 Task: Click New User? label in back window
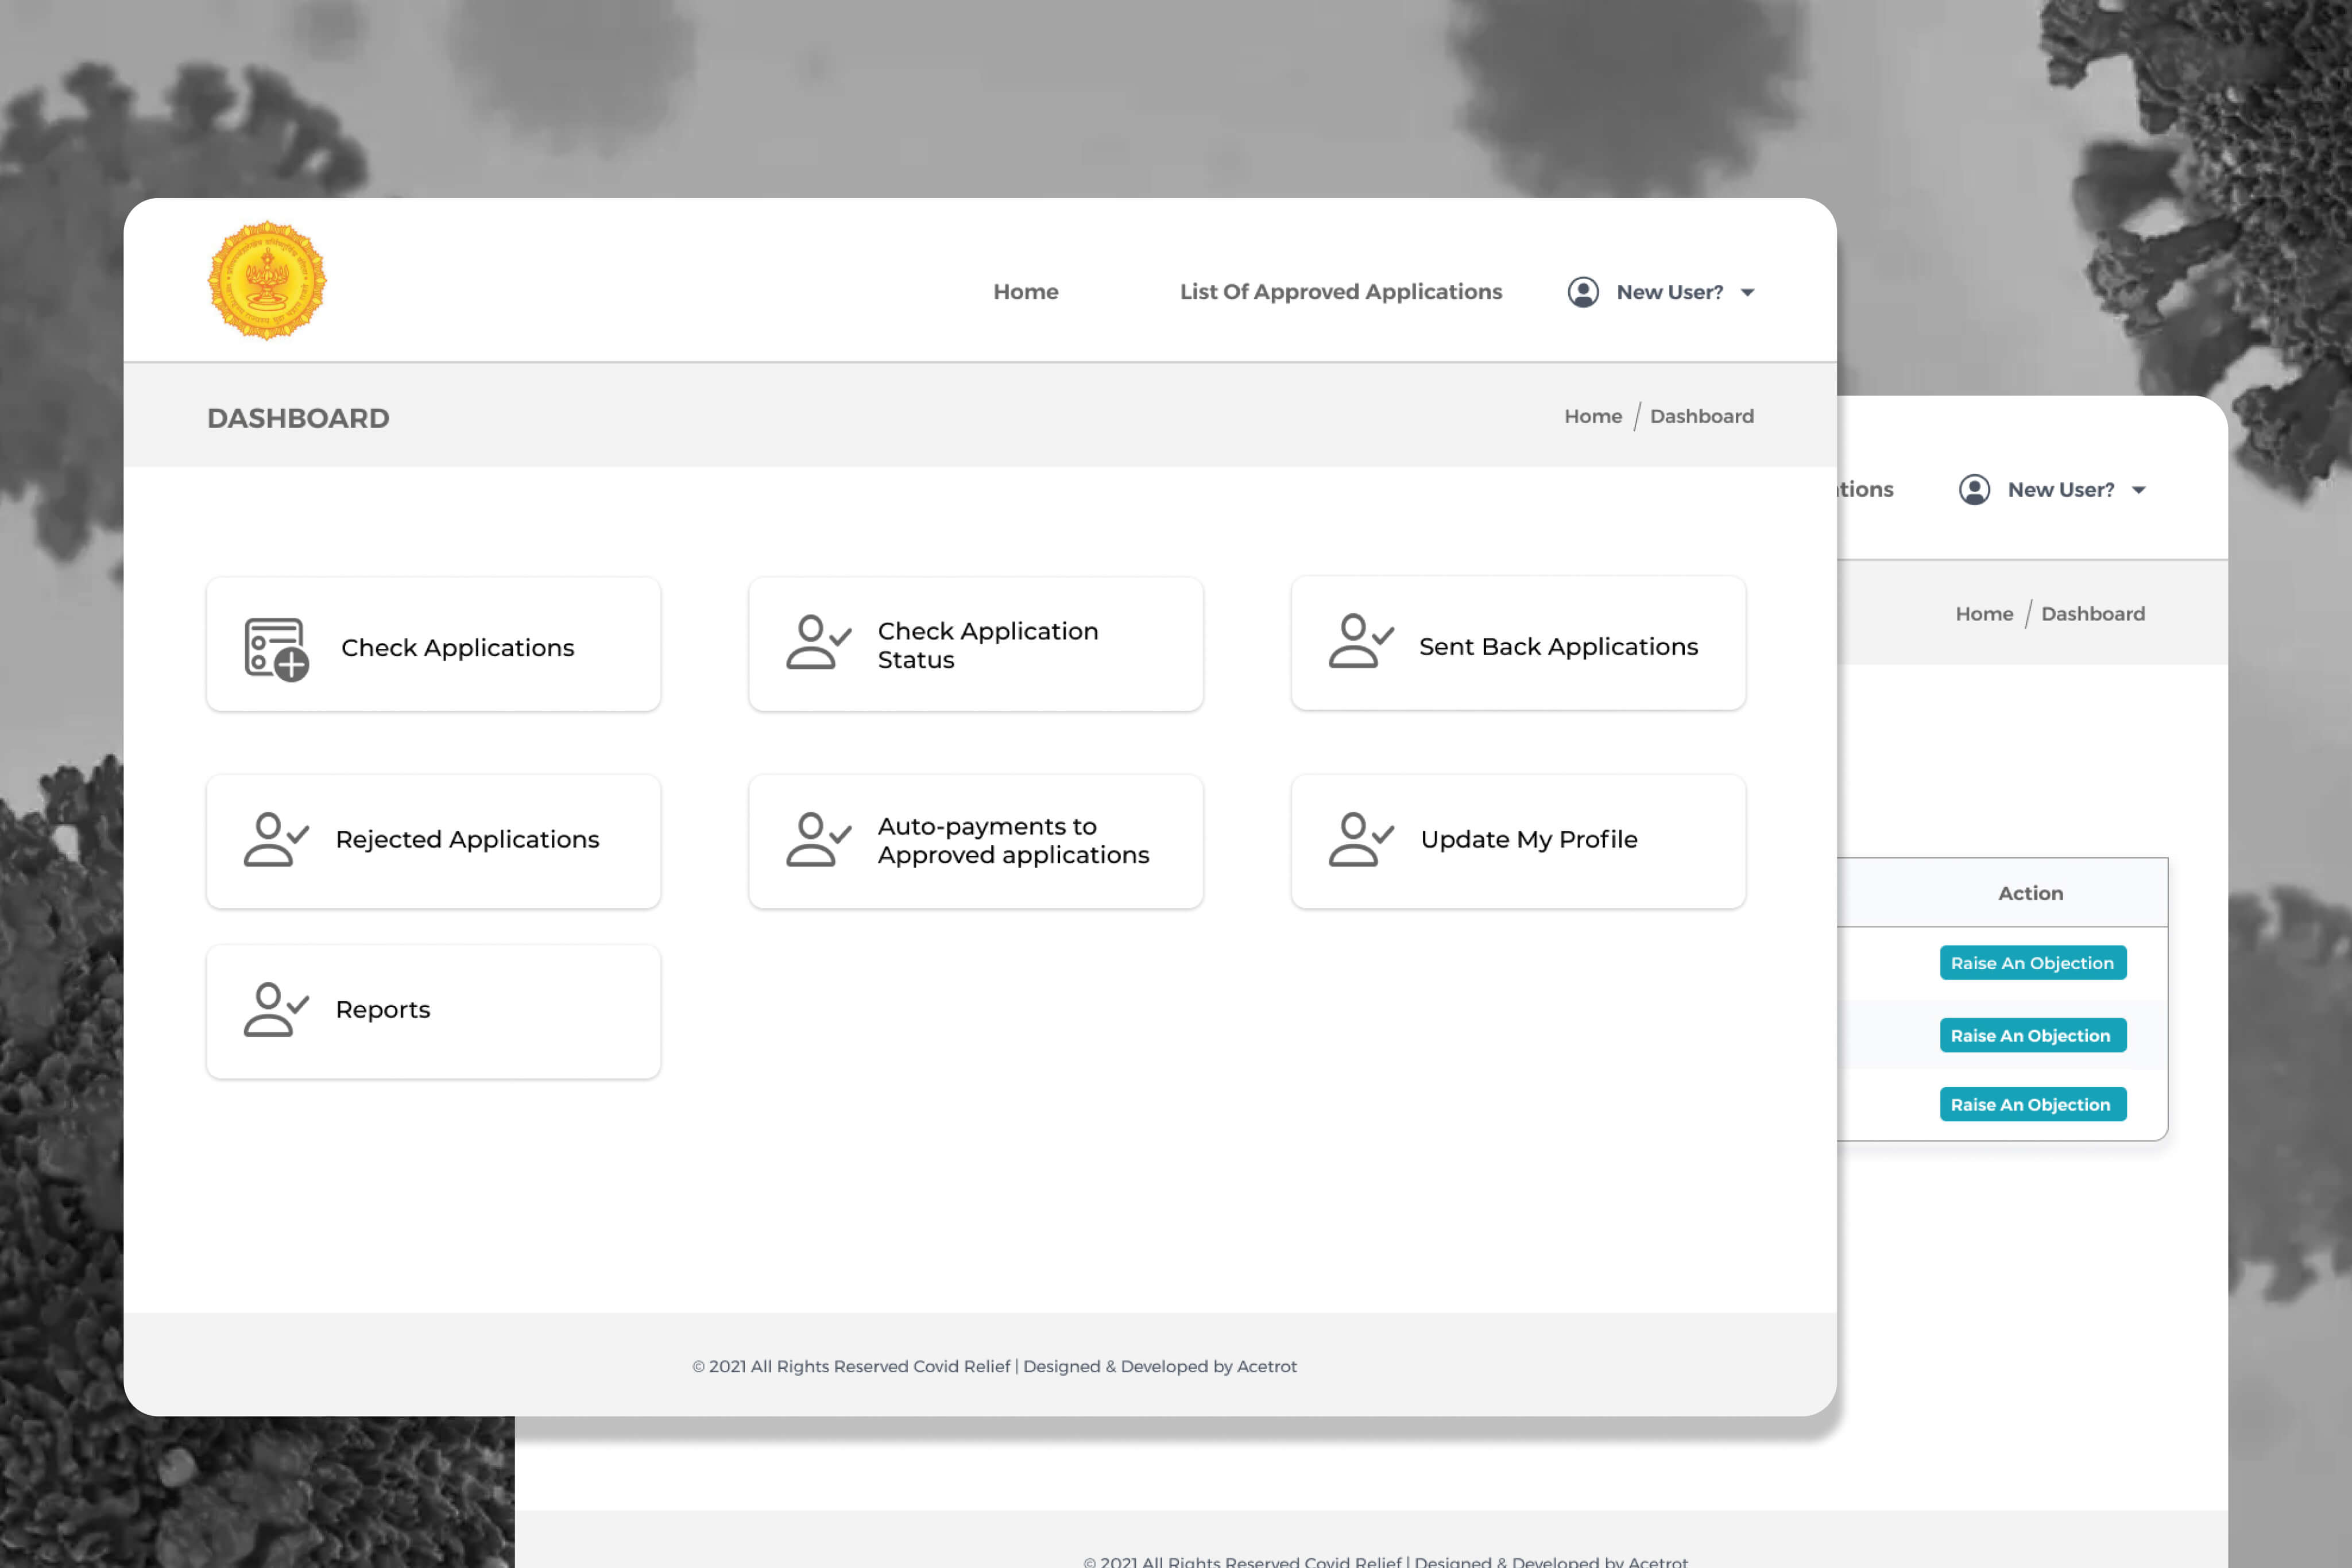[2060, 489]
